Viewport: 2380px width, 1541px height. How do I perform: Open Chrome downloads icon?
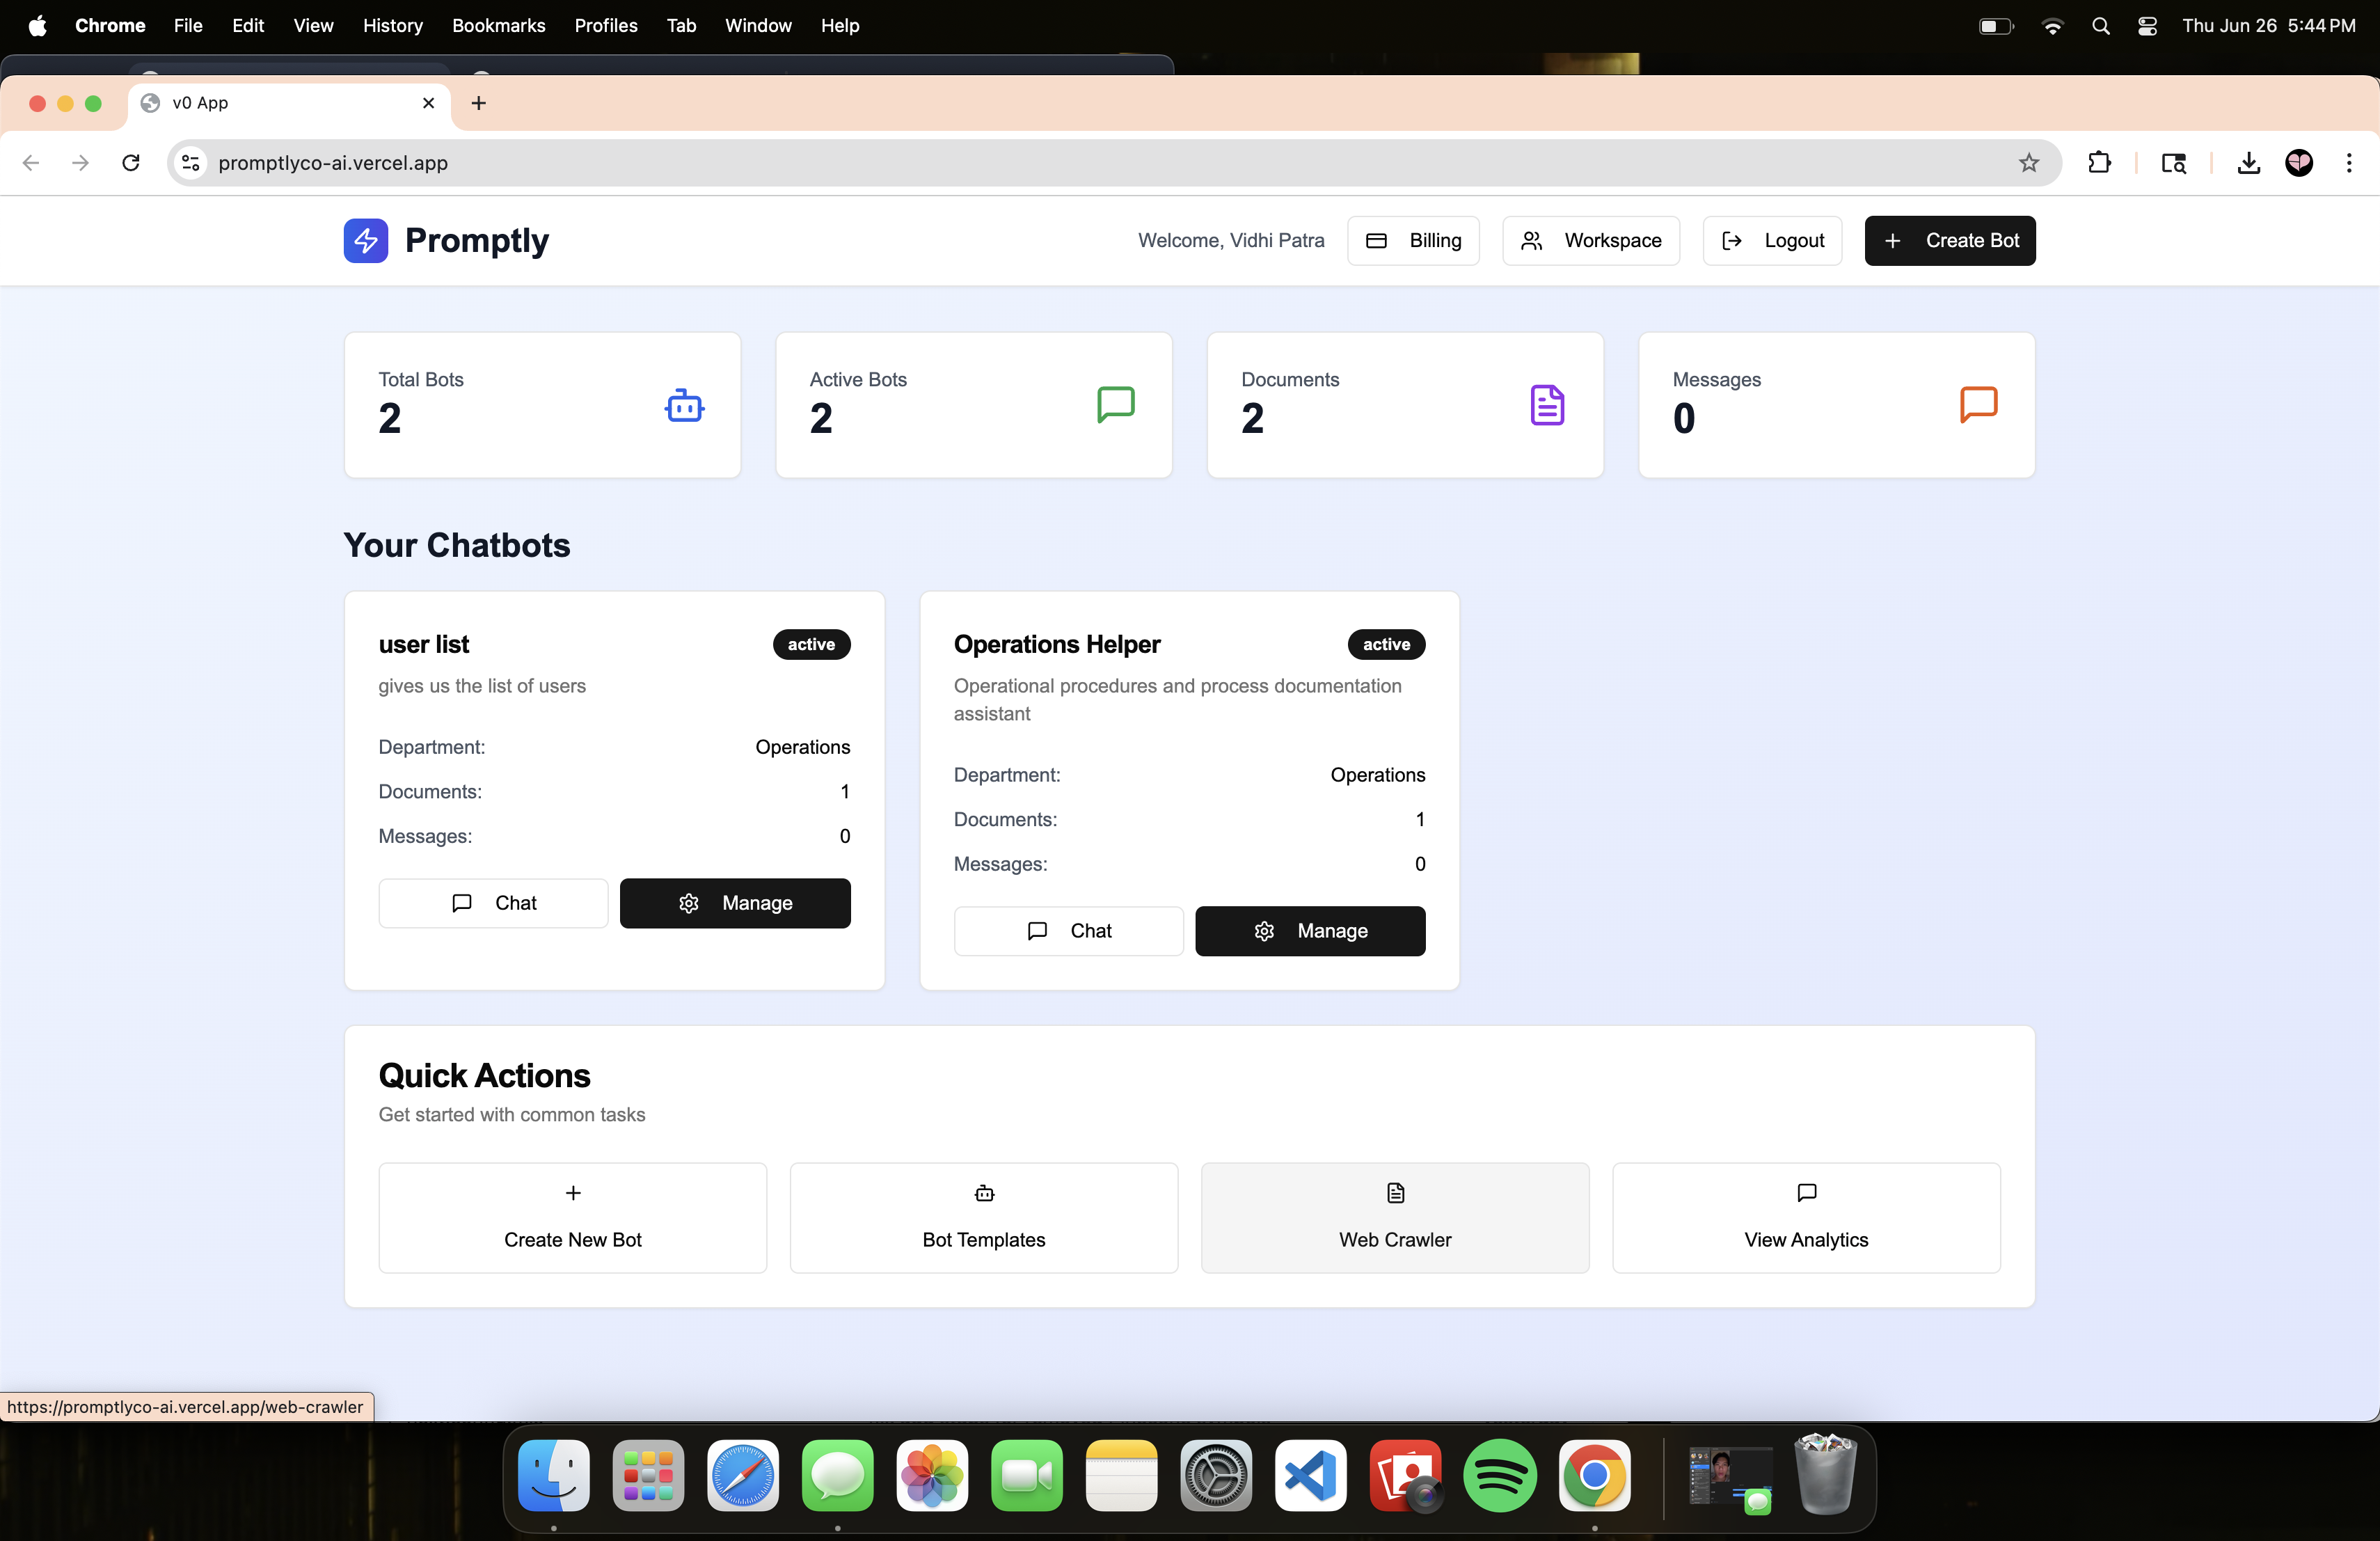point(2248,163)
